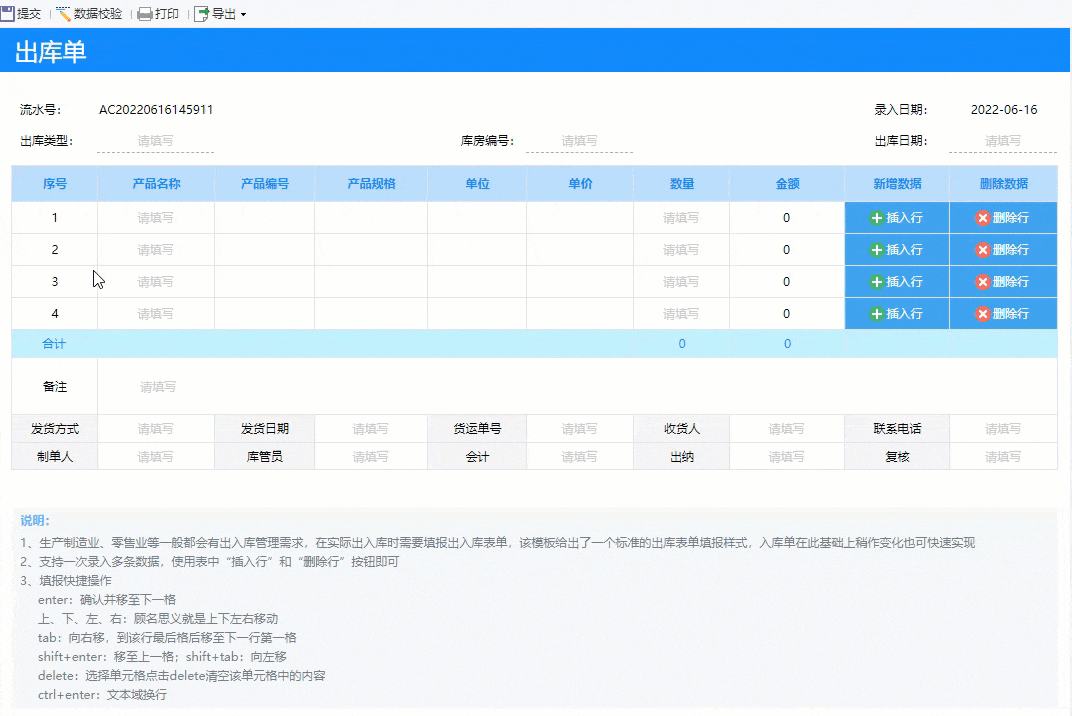This screenshot has width=1072, height=716.
Task: Click quantity cell in row 1
Action: pyautogui.click(x=681, y=217)
